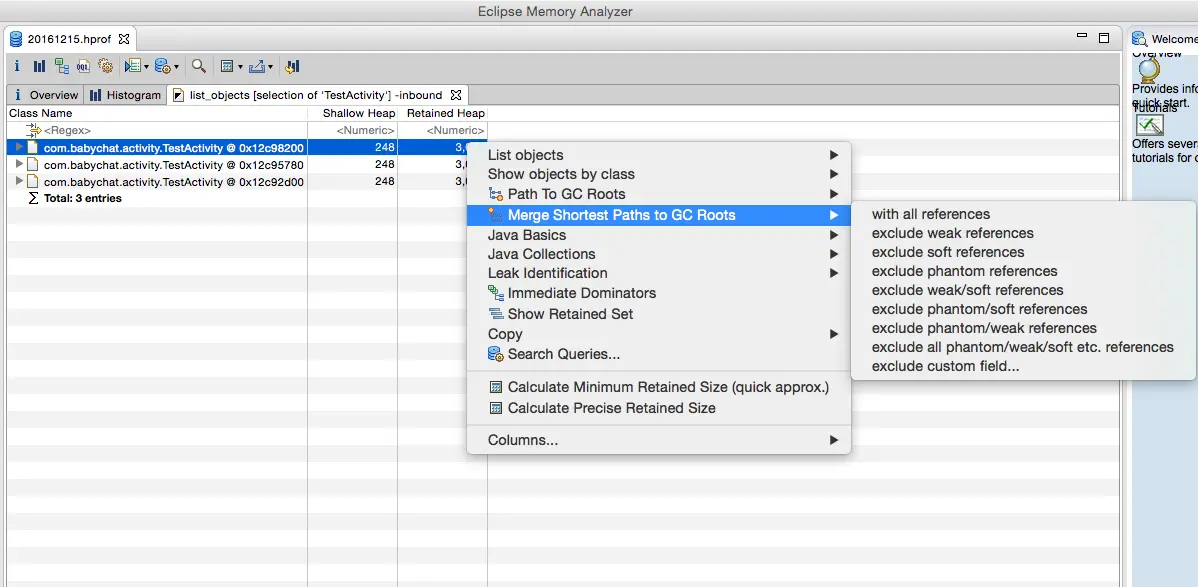Select 'exclude phantom/soft references' option
1198x587 pixels.
point(1023,310)
